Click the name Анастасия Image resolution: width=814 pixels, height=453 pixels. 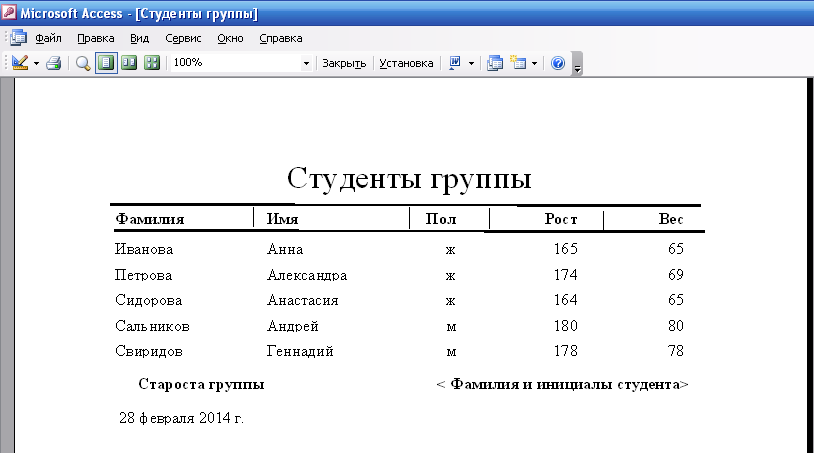[303, 300]
